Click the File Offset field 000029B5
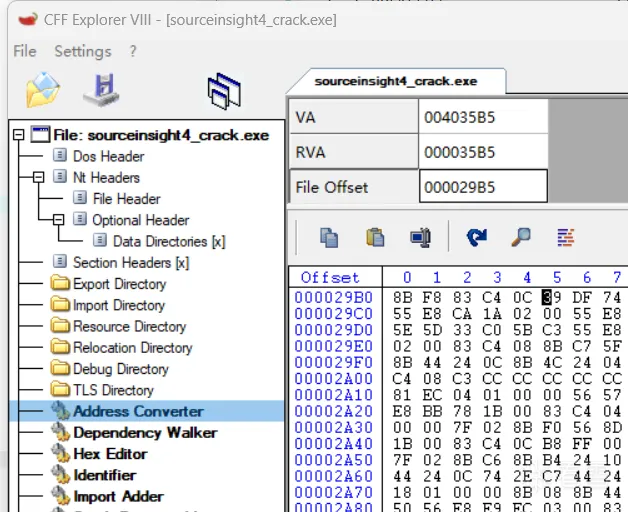The image size is (628, 512). click(483, 187)
